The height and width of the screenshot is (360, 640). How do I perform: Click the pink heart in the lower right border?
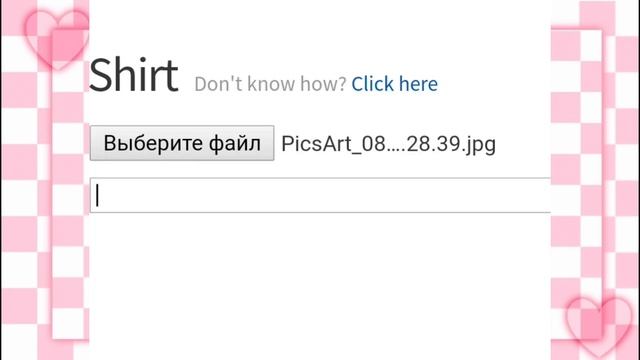point(599,327)
